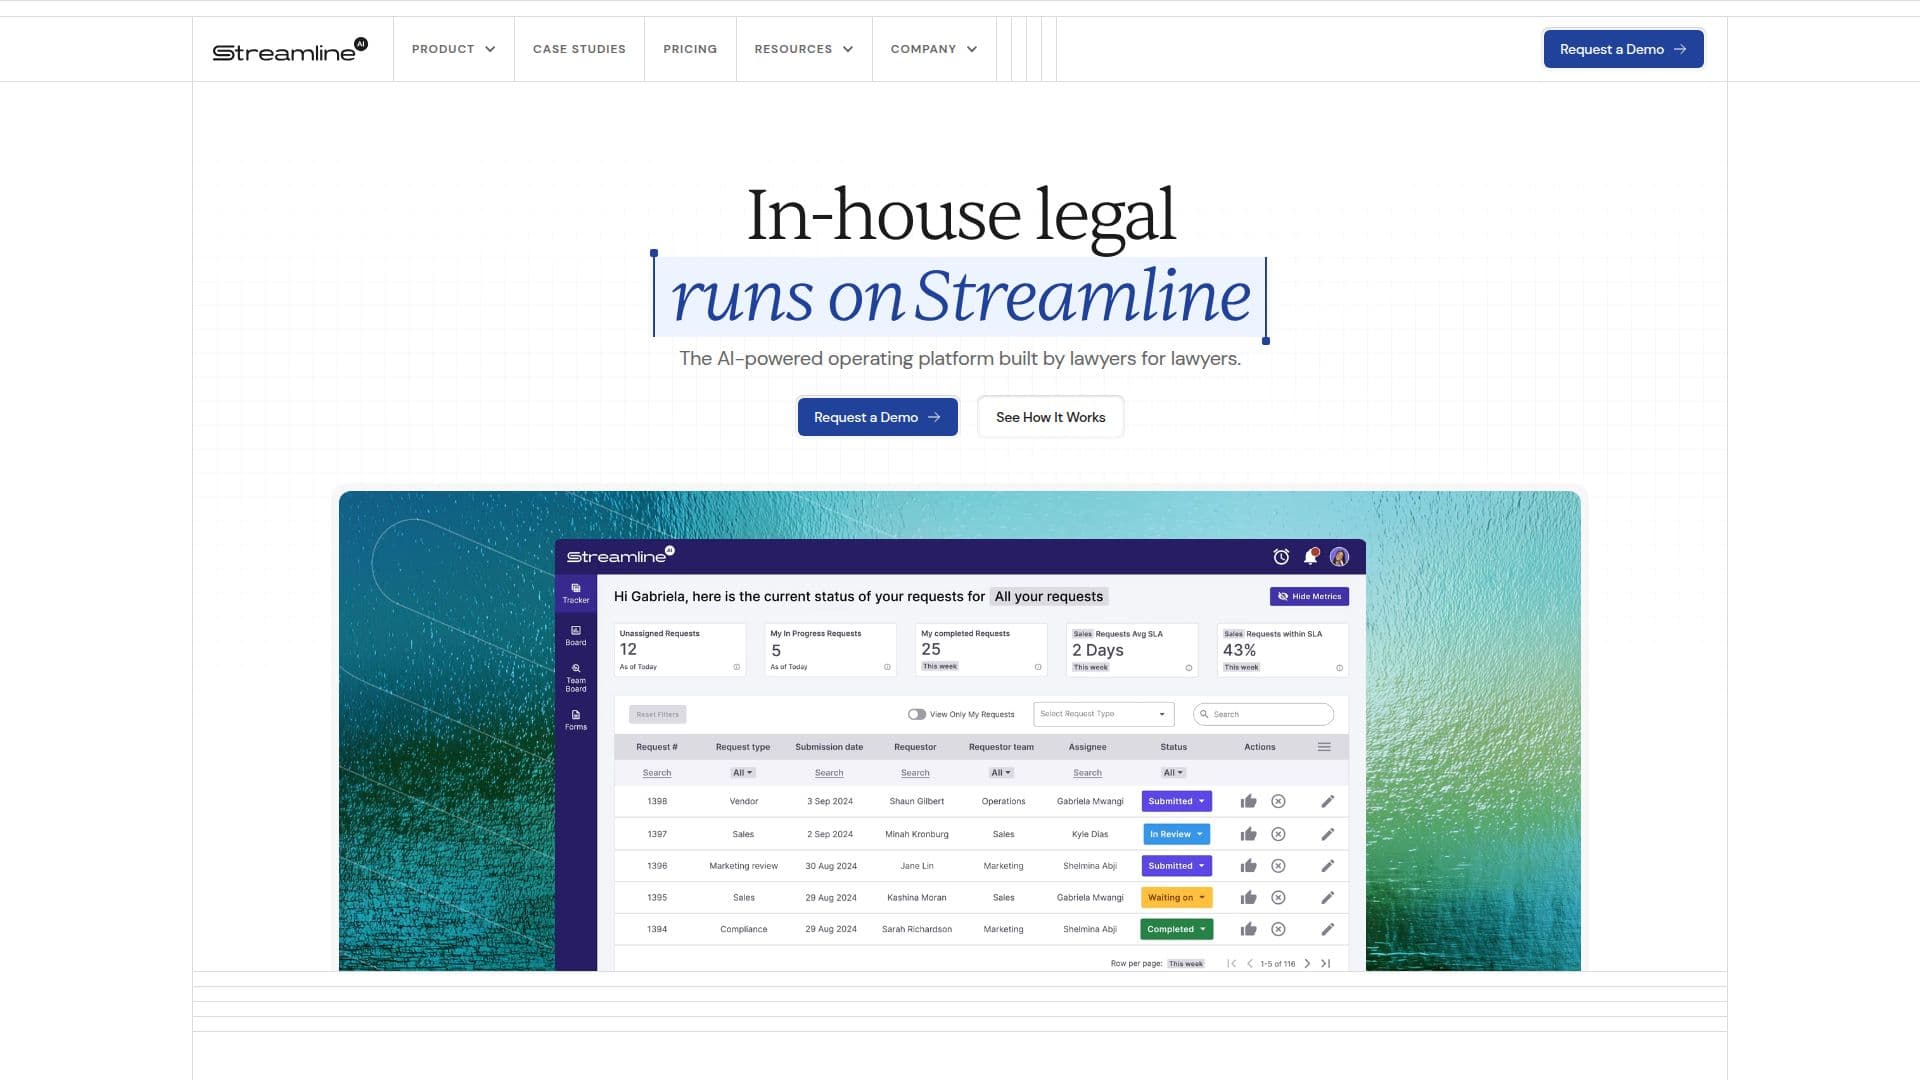The image size is (1920, 1080).
Task: Click Sarah Richardson requestor cell
Action: click(917, 929)
